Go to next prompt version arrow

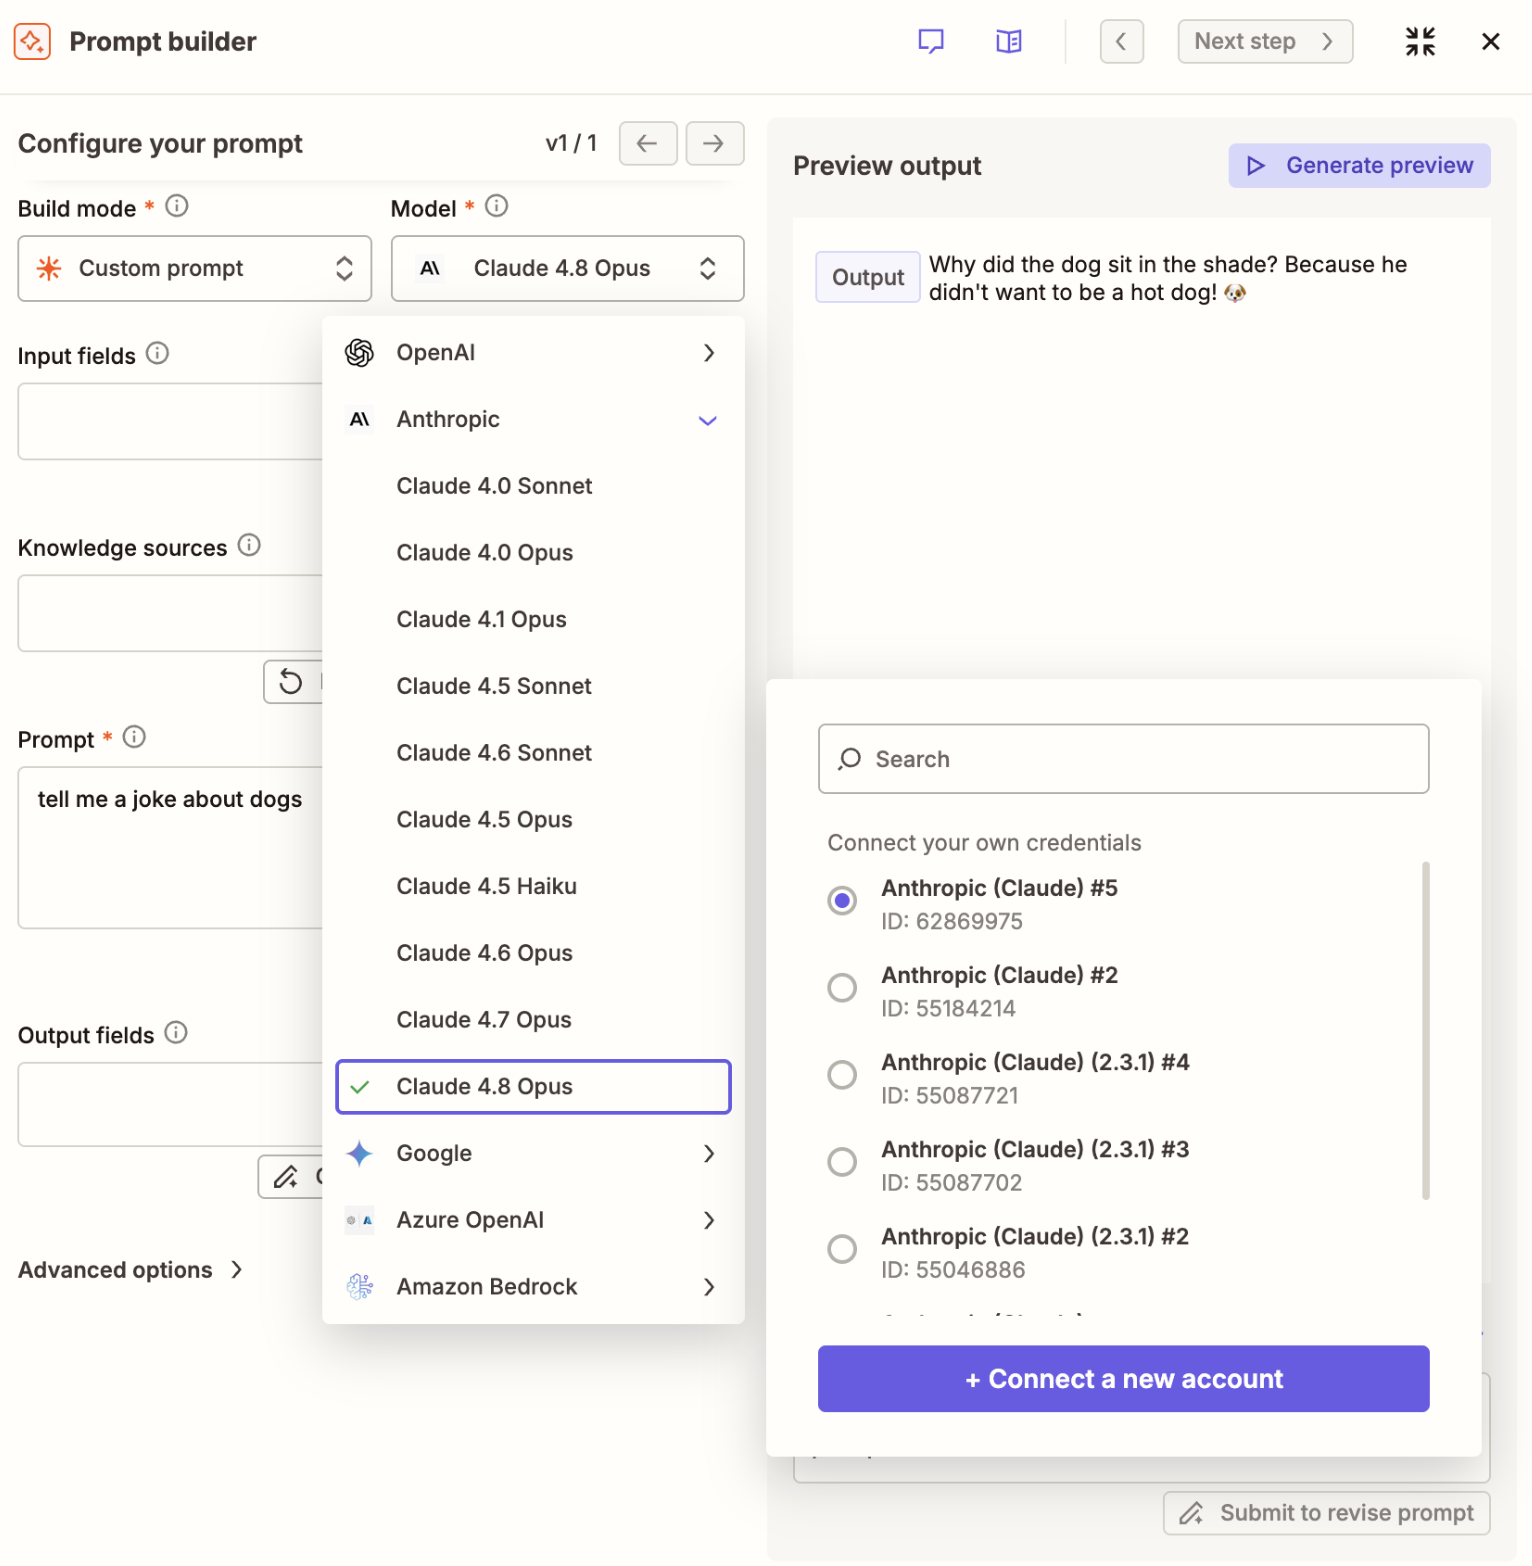point(714,143)
